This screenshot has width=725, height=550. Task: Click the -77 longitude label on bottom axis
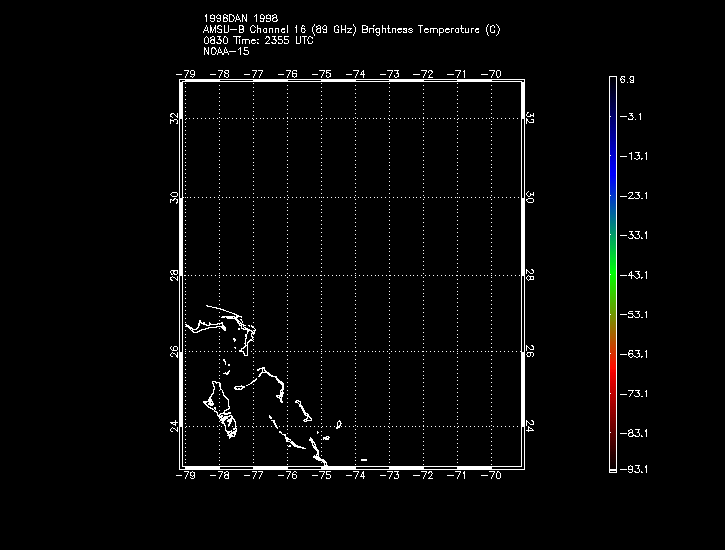click(253, 475)
